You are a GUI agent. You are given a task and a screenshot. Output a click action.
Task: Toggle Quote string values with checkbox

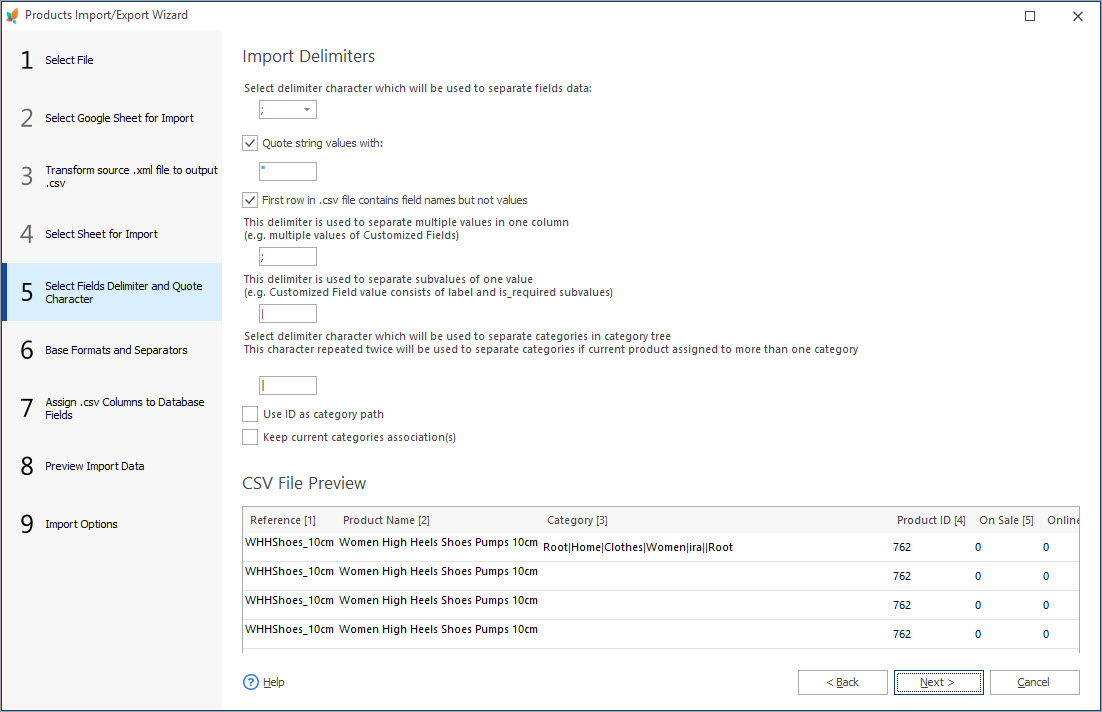pos(250,143)
